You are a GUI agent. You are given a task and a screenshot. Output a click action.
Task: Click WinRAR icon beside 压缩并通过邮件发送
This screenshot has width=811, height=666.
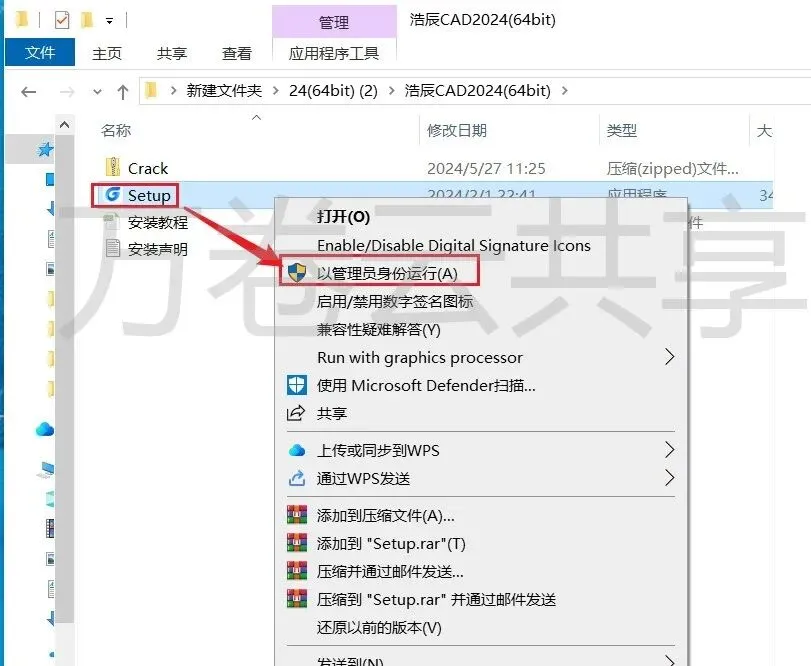pyautogui.click(x=297, y=571)
